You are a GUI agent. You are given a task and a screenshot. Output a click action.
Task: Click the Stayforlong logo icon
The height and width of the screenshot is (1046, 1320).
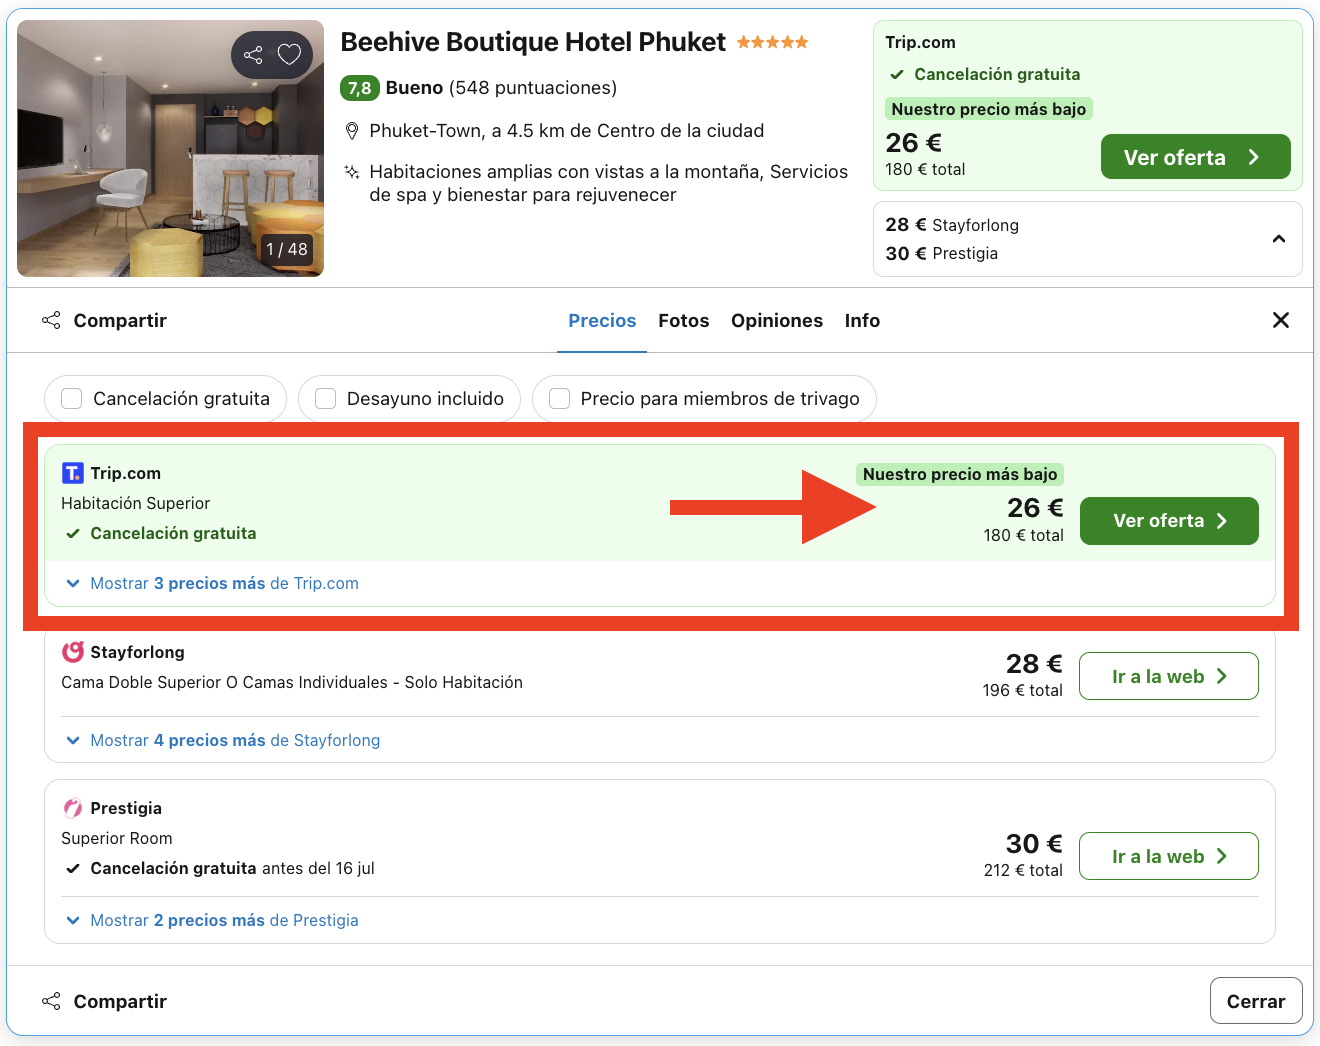73,652
